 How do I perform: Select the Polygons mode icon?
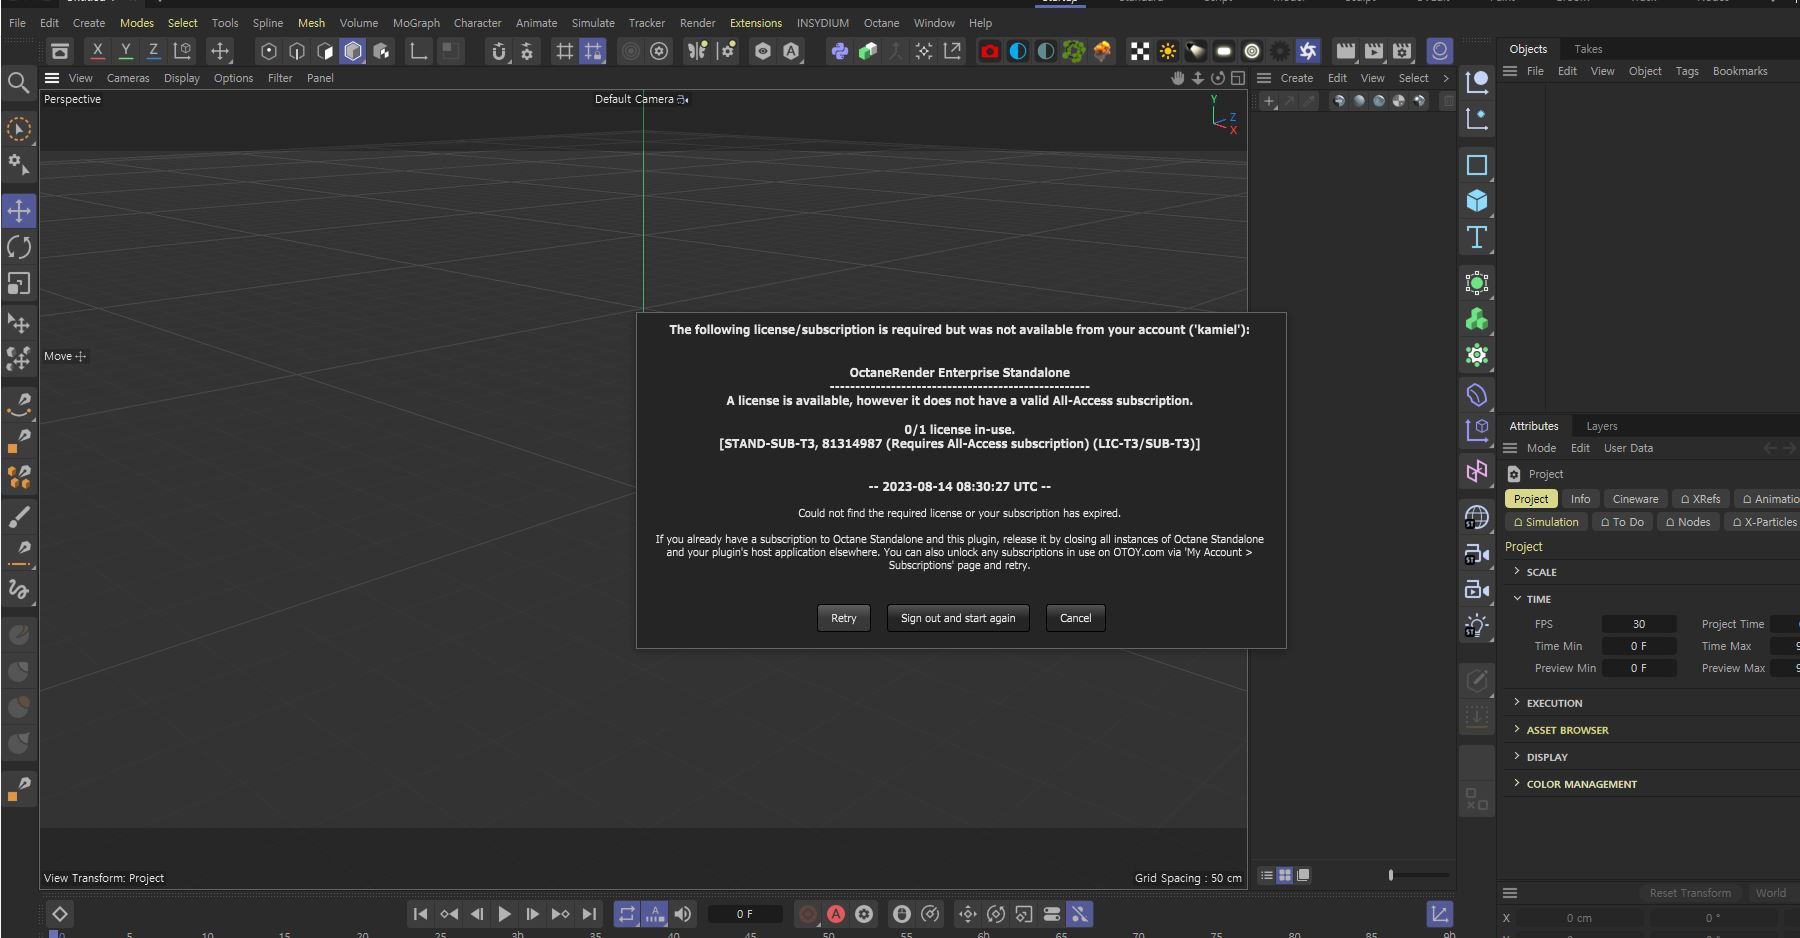click(x=325, y=51)
